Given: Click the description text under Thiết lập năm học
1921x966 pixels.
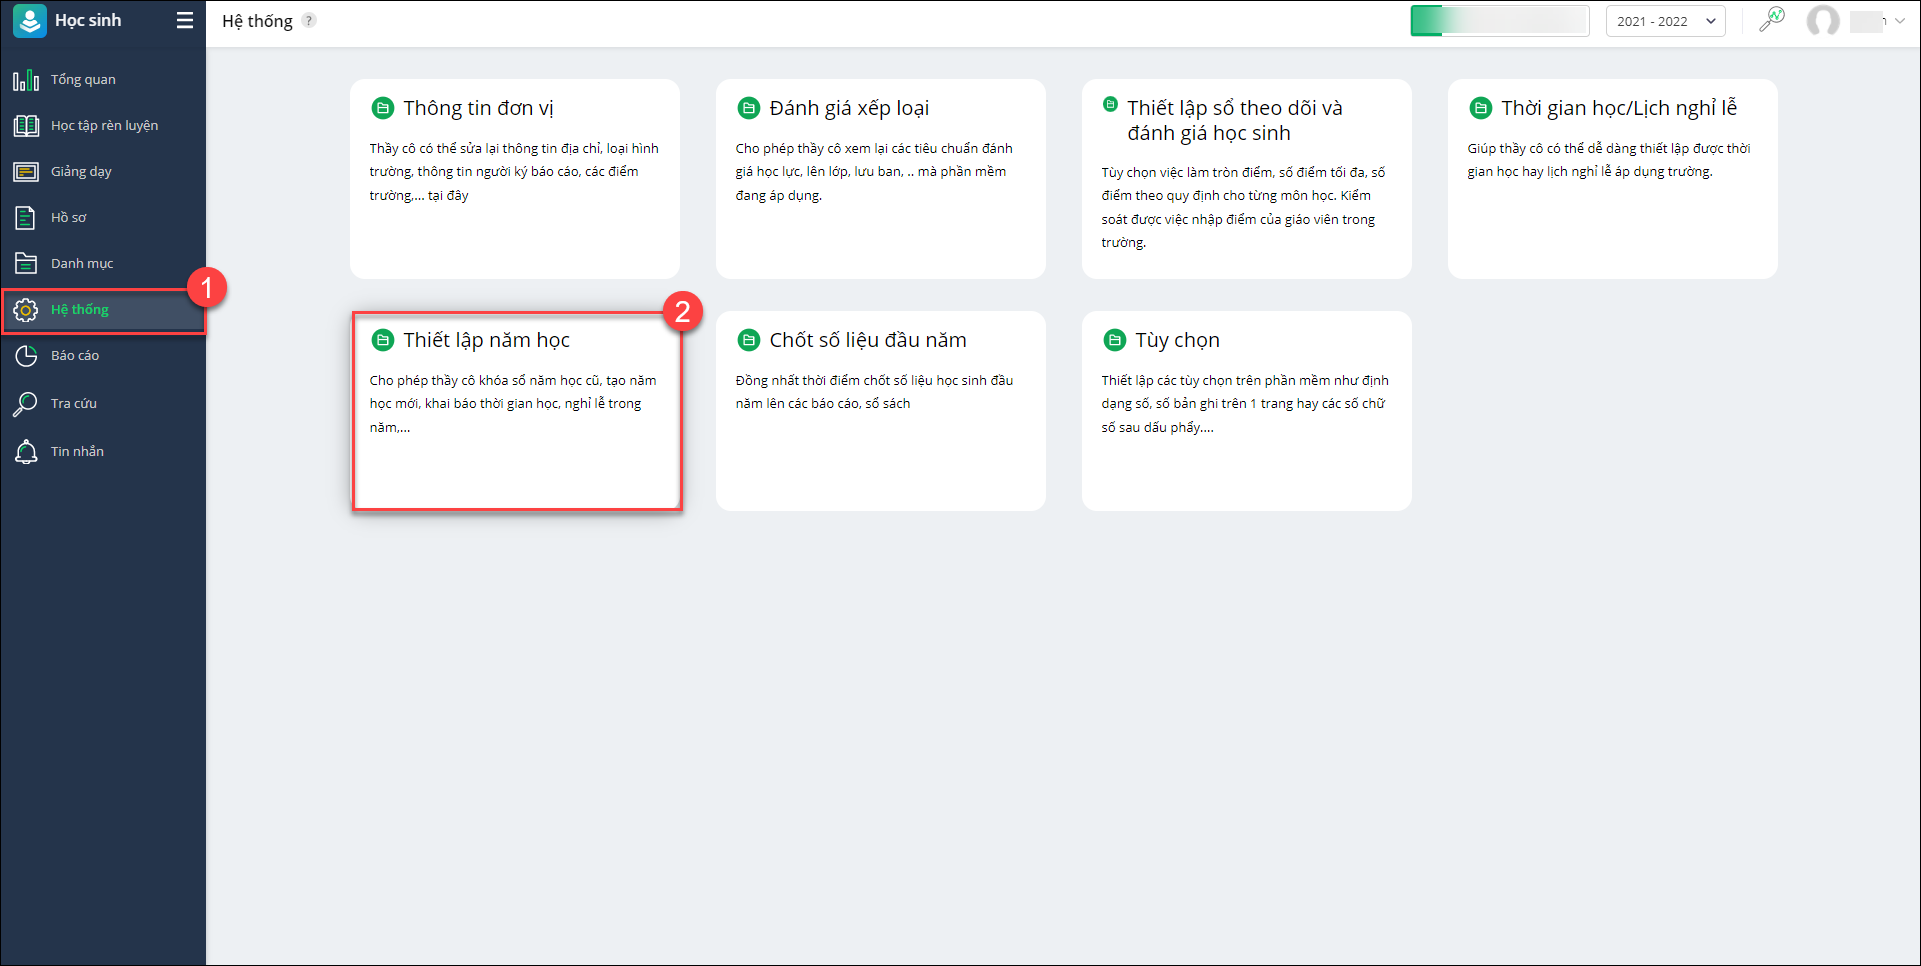Looking at the screenshot, I should tap(513, 404).
